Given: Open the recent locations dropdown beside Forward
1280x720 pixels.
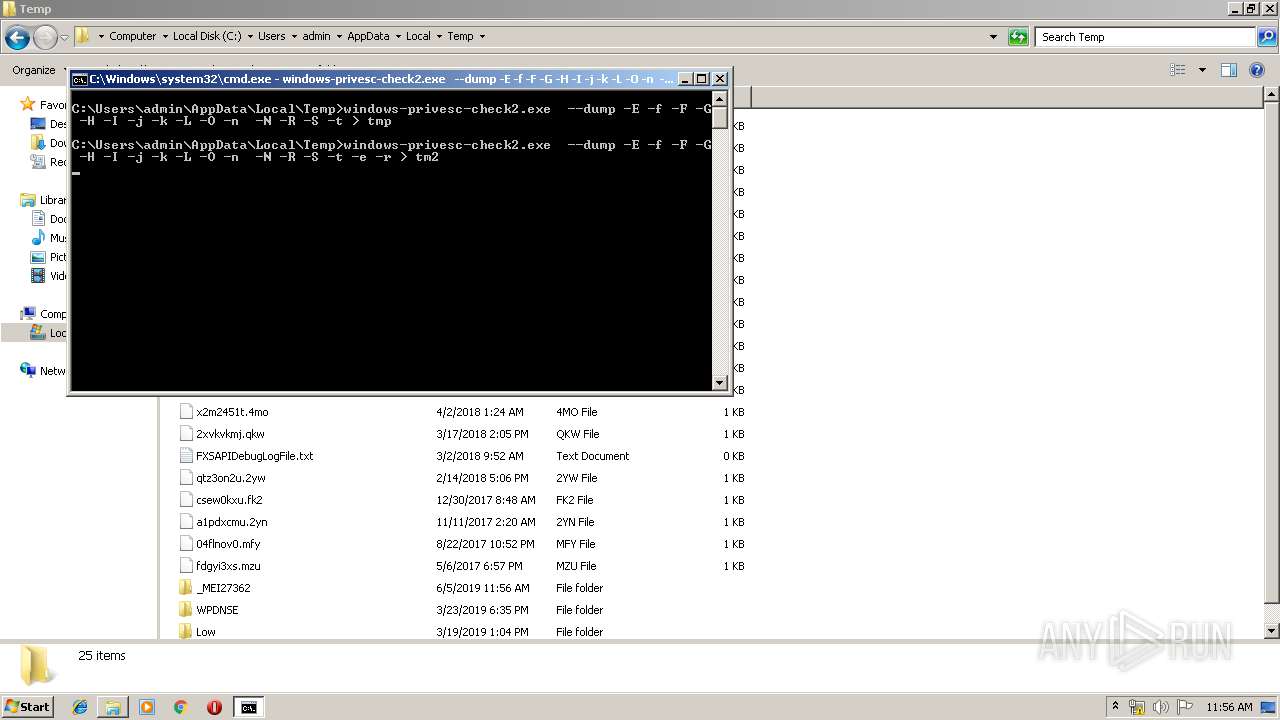Looking at the screenshot, I should point(64,38).
